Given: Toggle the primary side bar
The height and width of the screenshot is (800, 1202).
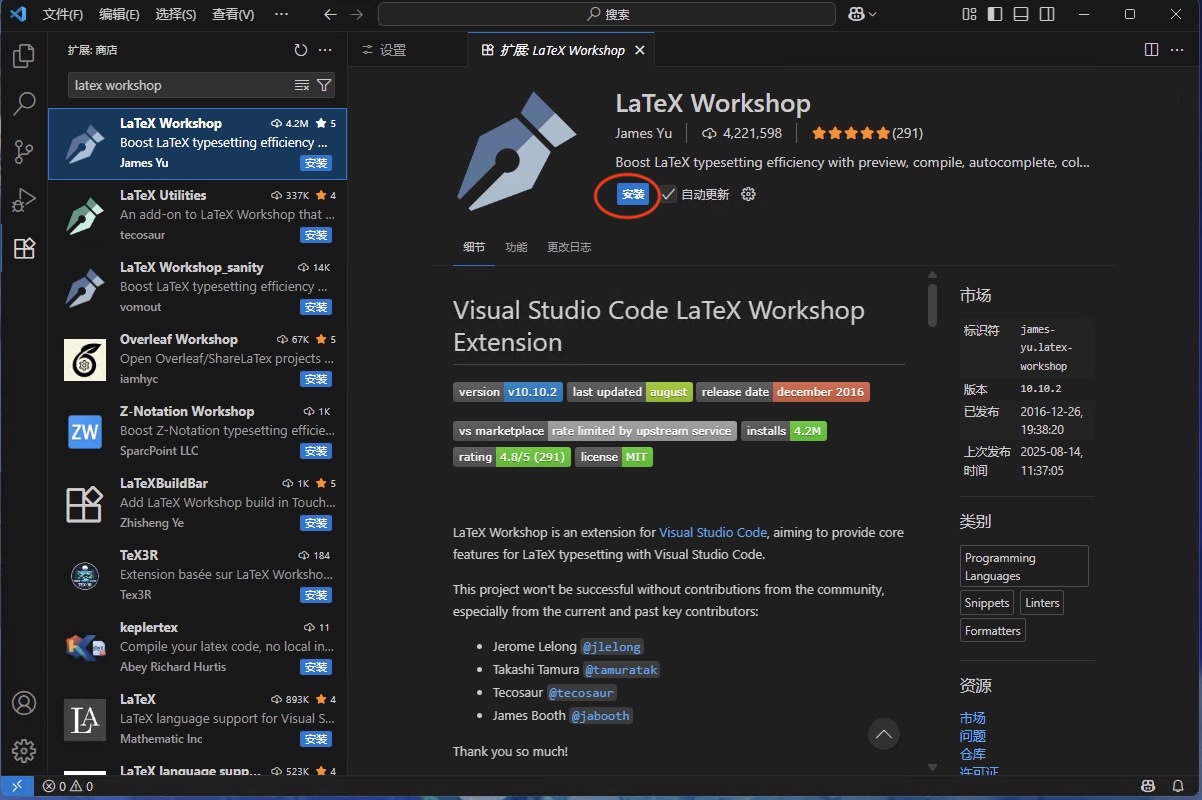Looking at the screenshot, I should [x=995, y=14].
